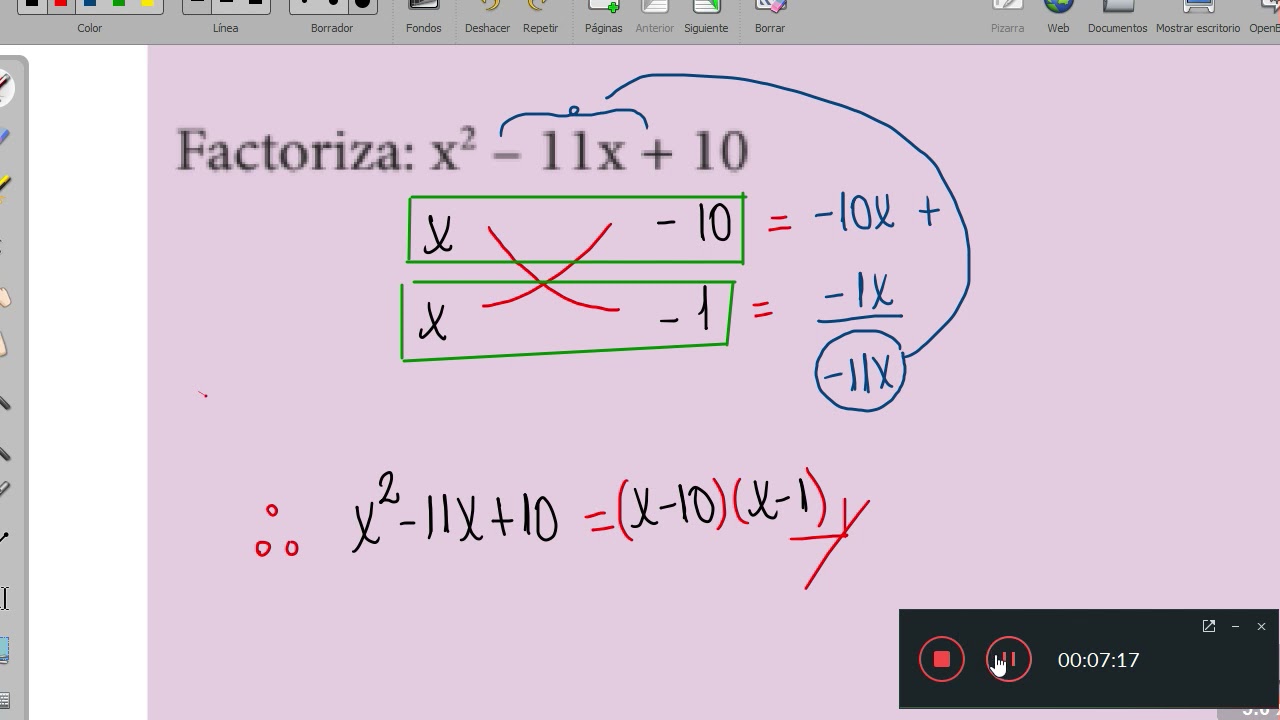Screen dimensions: 1280x720
Task: Open the Web browser mode
Action: [x=1058, y=17]
